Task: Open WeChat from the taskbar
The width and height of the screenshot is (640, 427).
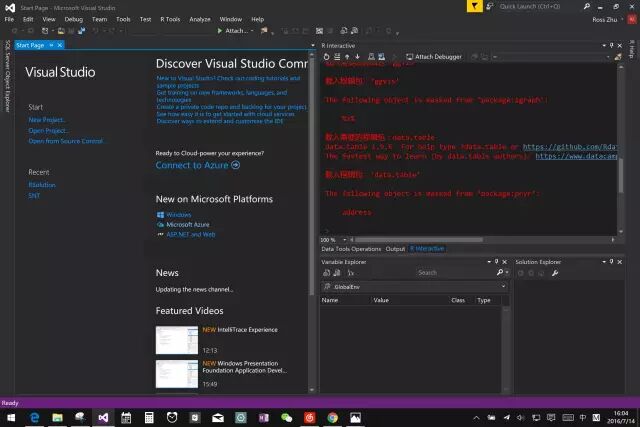Action: click(287, 418)
